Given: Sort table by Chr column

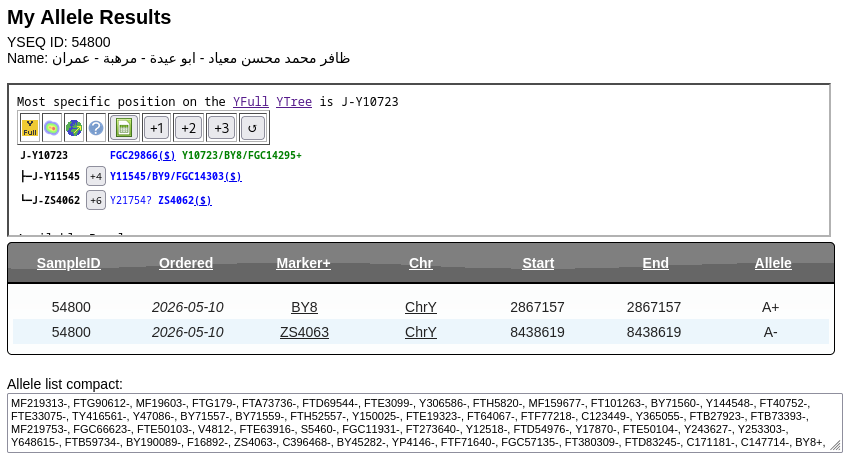Looking at the screenshot, I should click(x=421, y=263).
